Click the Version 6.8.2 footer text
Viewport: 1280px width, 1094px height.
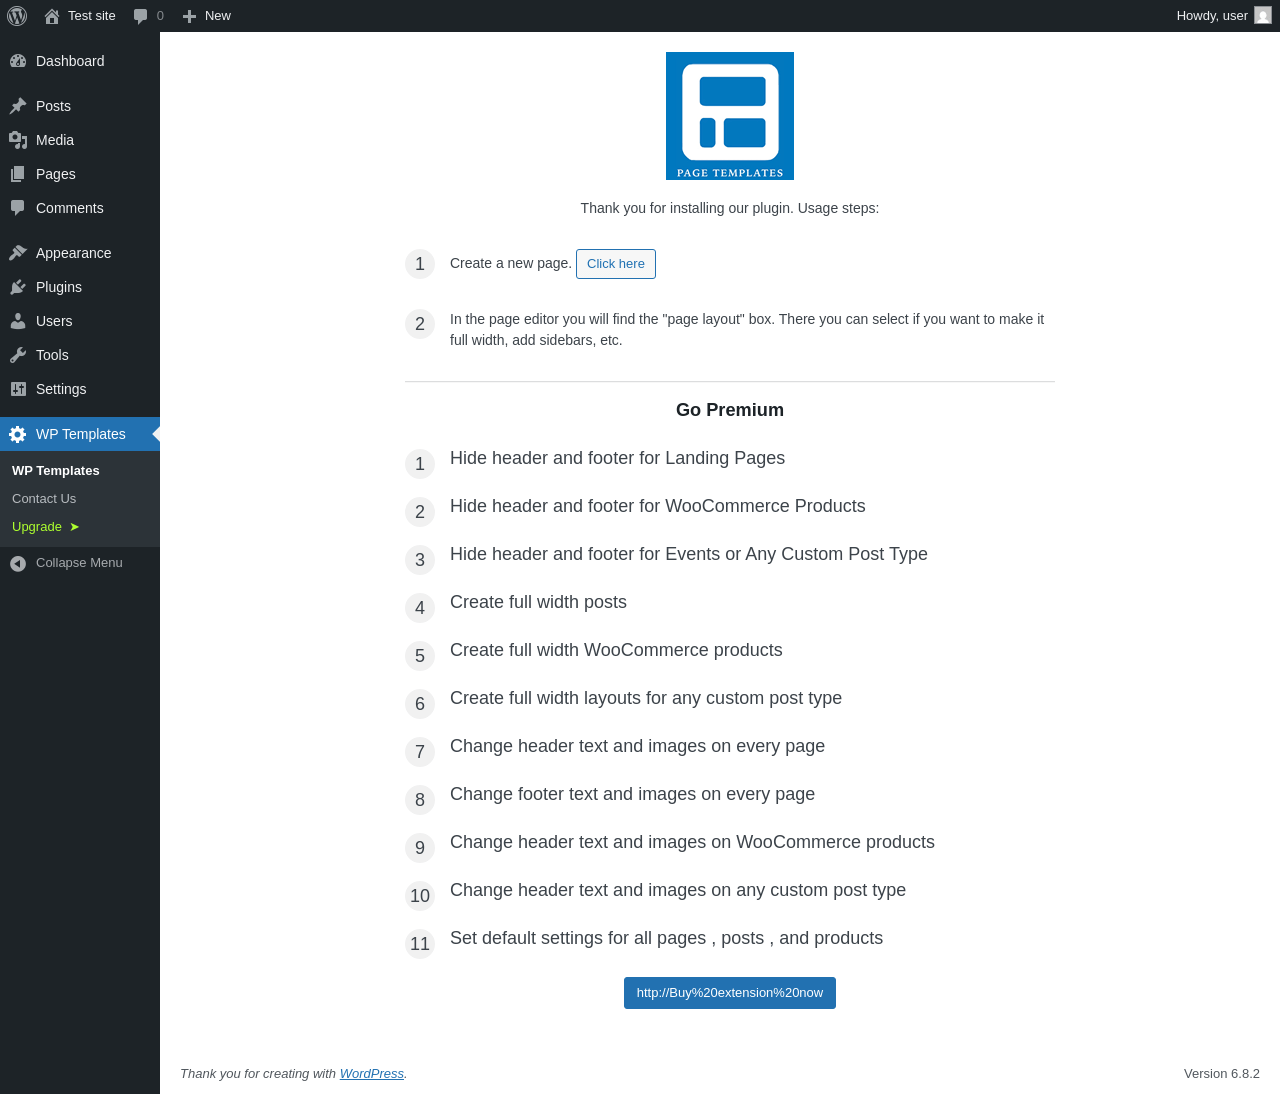(1222, 1074)
